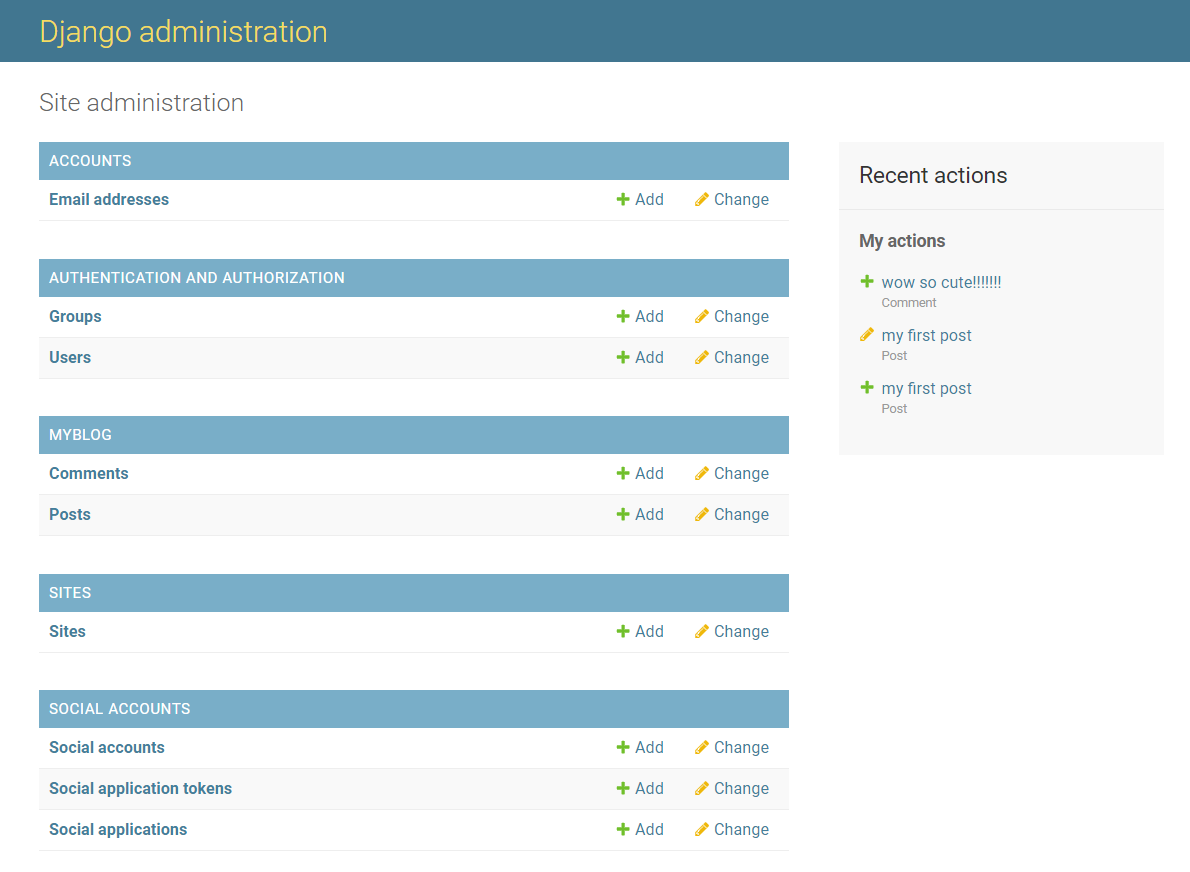Click the pencil icon in Groups row

coord(702,316)
